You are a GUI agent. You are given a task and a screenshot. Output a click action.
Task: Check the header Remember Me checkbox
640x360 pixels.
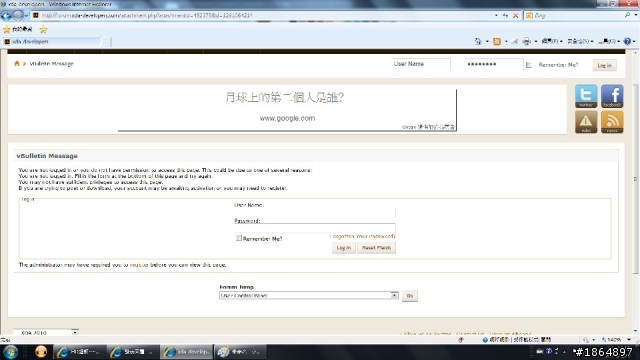pos(529,65)
